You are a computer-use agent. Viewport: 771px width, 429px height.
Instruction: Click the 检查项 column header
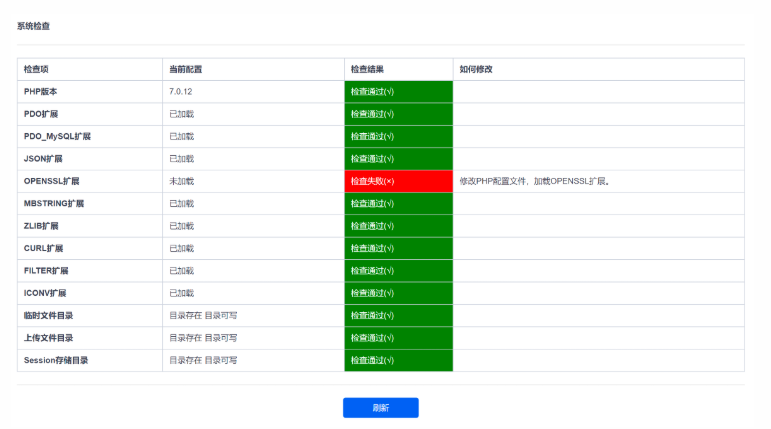36,69
